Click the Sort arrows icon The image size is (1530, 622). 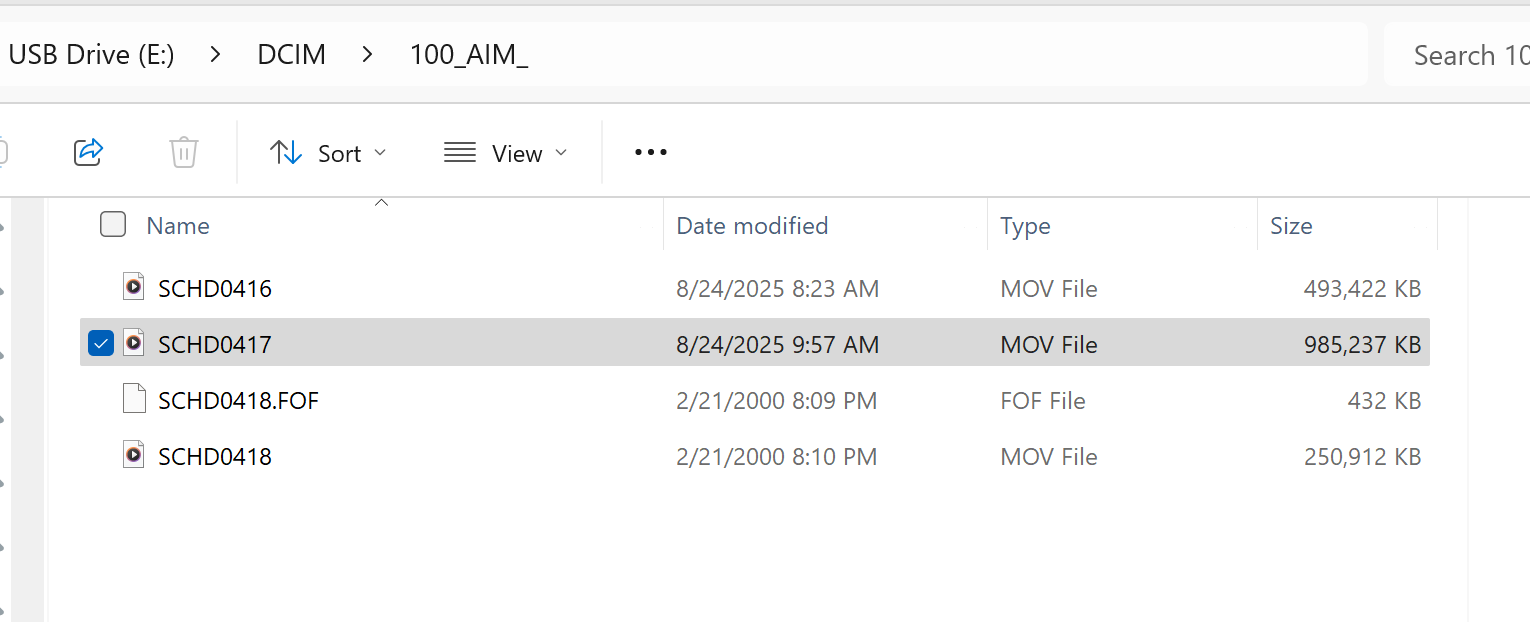[287, 153]
